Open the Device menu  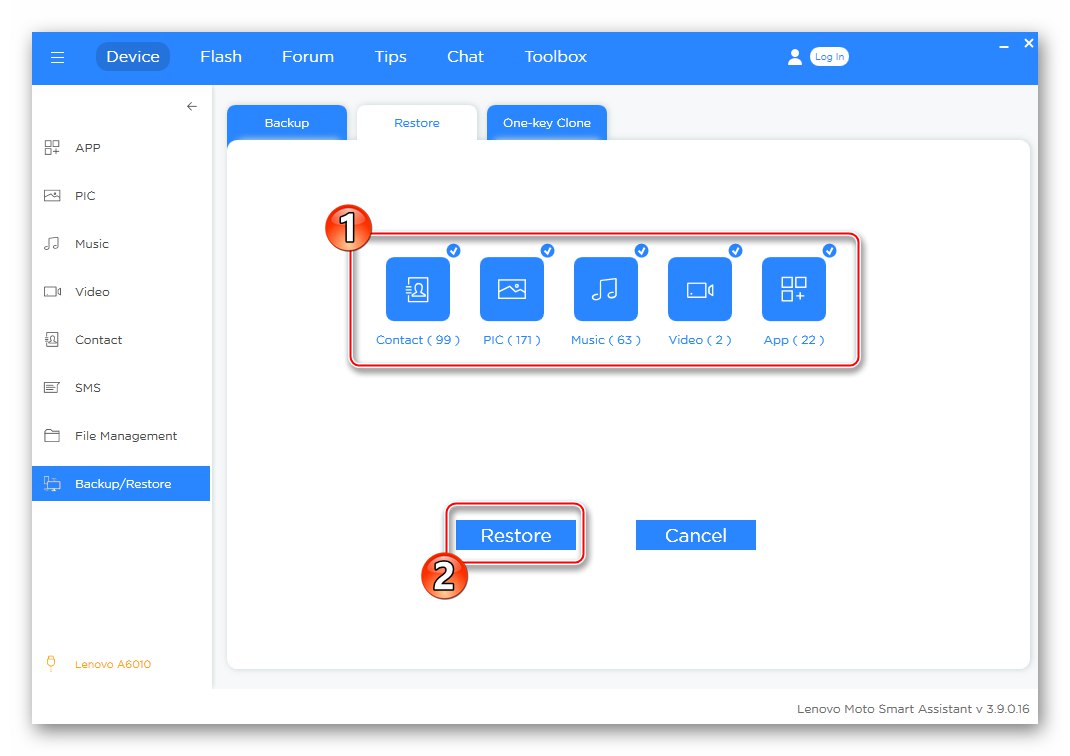click(133, 57)
